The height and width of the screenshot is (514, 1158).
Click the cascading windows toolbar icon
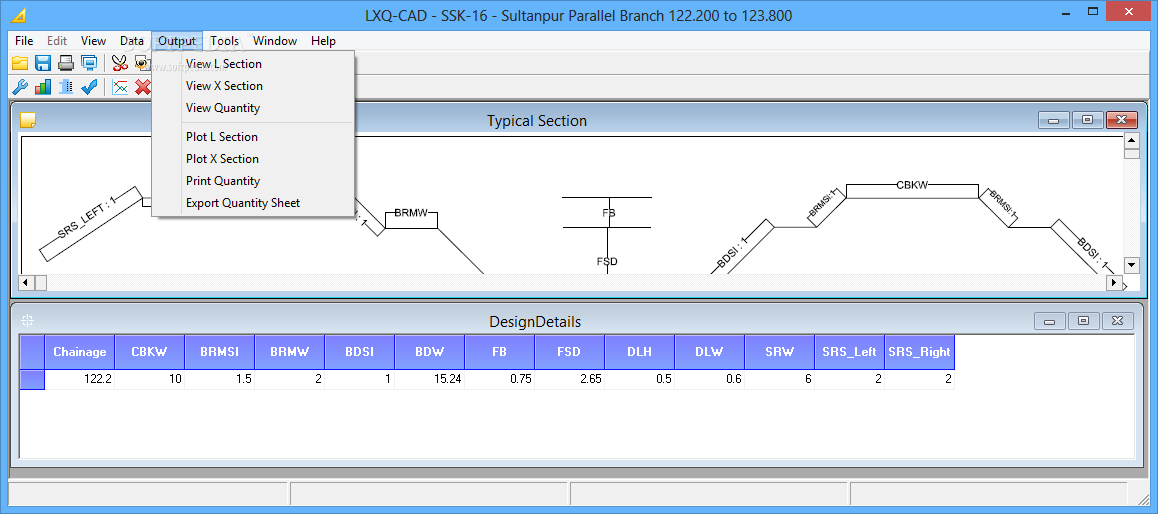click(89, 63)
